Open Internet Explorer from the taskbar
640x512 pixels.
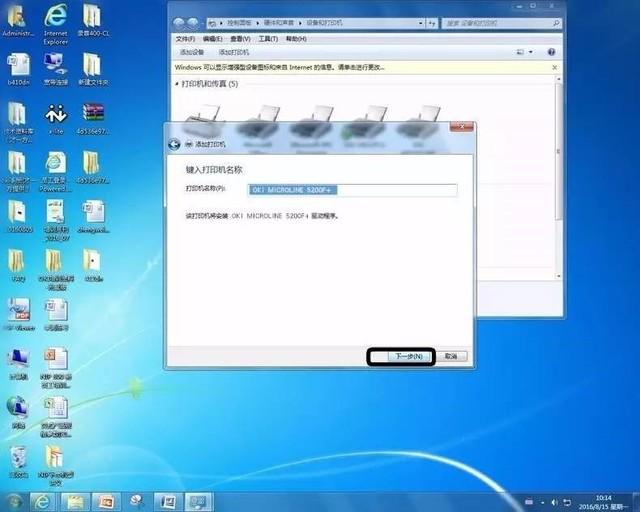42,501
